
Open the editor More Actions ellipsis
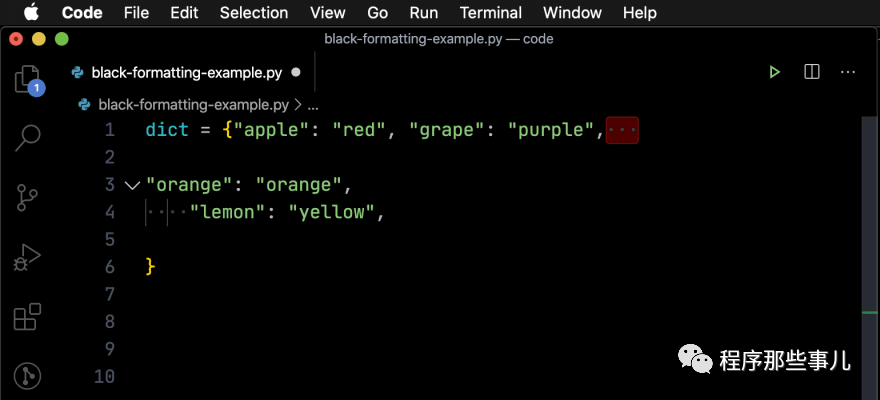pyautogui.click(x=848, y=72)
